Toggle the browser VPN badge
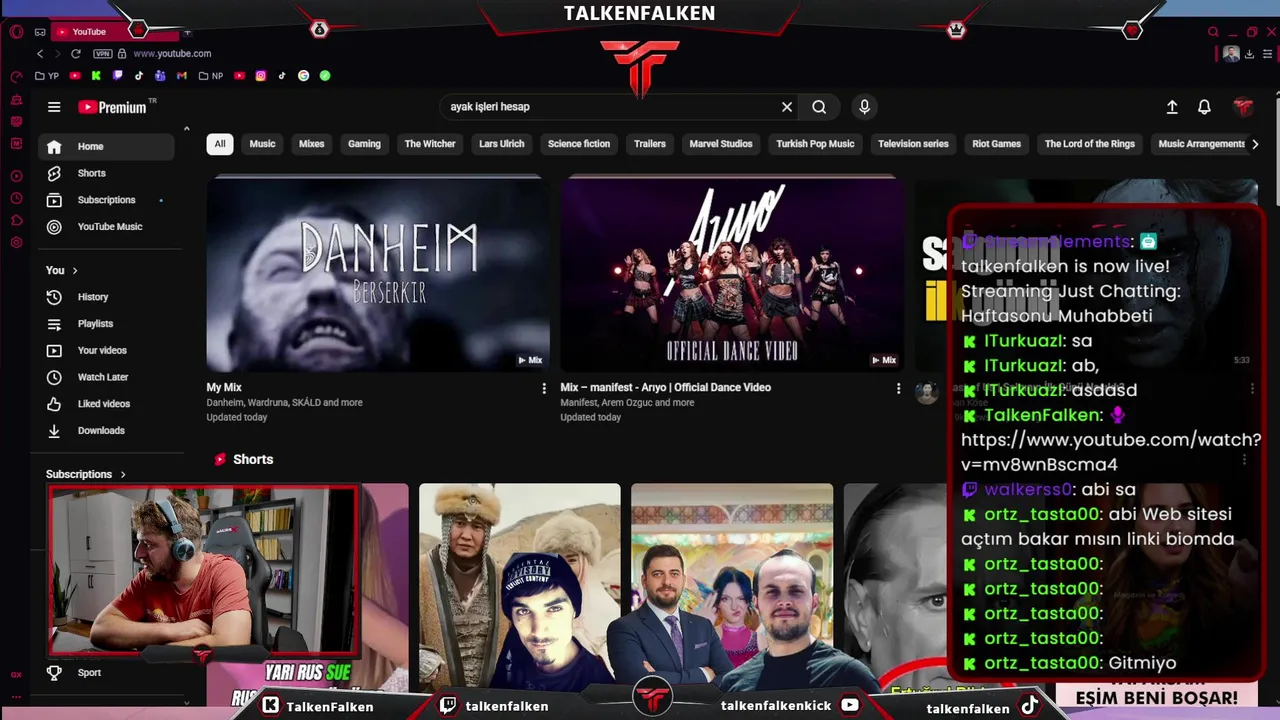 pos(102,54)
